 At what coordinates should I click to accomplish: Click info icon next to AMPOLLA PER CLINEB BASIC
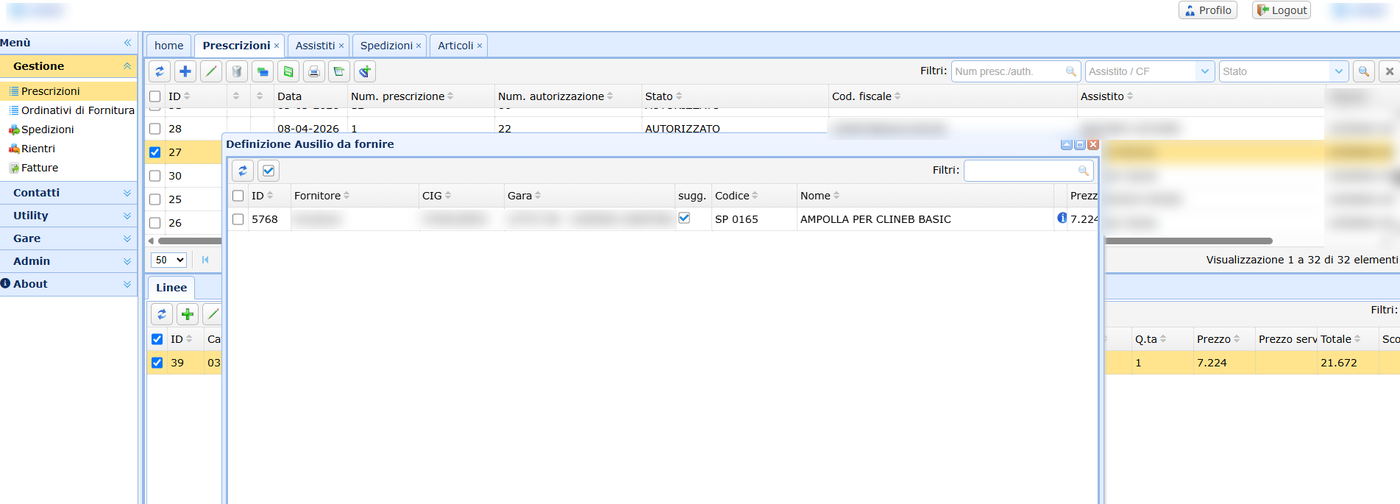point(1062,218)
